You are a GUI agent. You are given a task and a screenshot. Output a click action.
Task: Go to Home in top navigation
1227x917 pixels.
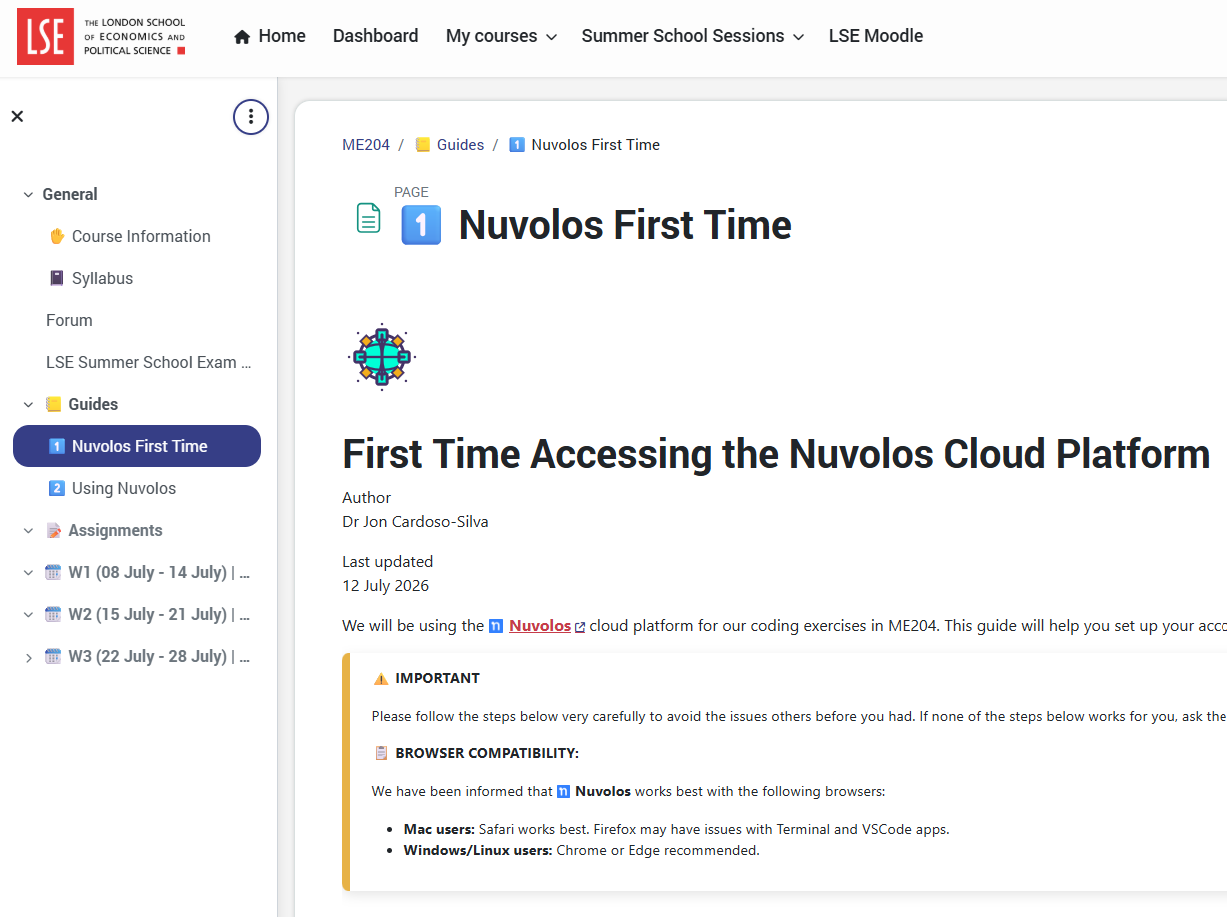[270, 36]
